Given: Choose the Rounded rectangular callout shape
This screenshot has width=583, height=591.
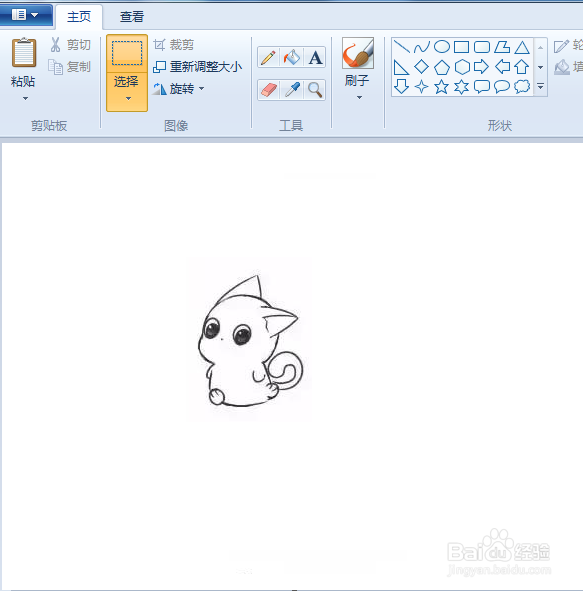Looking at the screenshot, I should [x=482, y=87].
